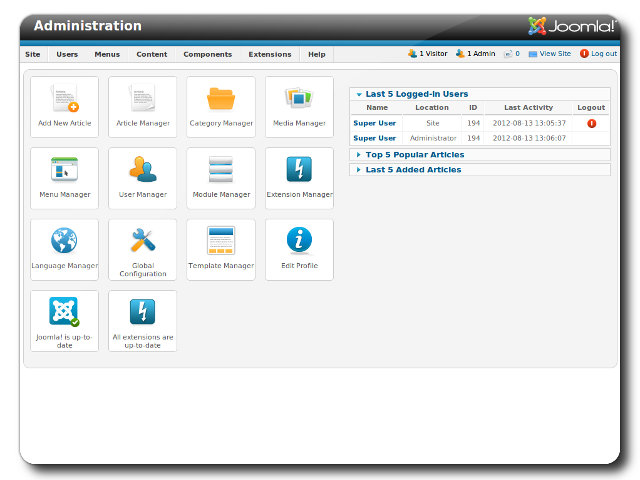Open the Template Manager icon

tap(221, 242)
